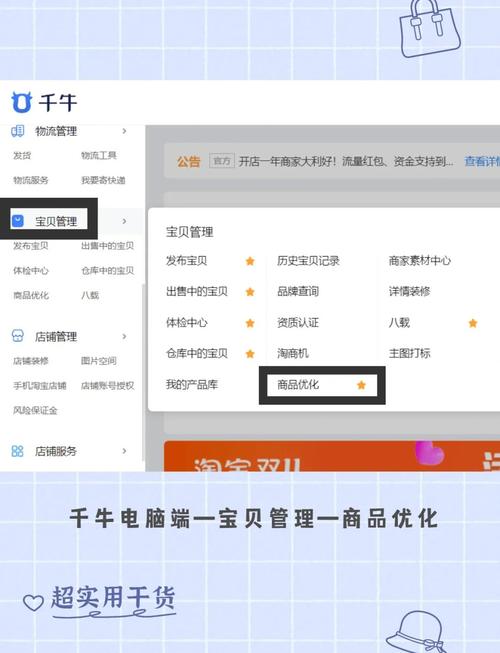Viewport: 500px width, 653px height.
Task: Open 商家素材中心 in the popup
Action: (420, 261)
